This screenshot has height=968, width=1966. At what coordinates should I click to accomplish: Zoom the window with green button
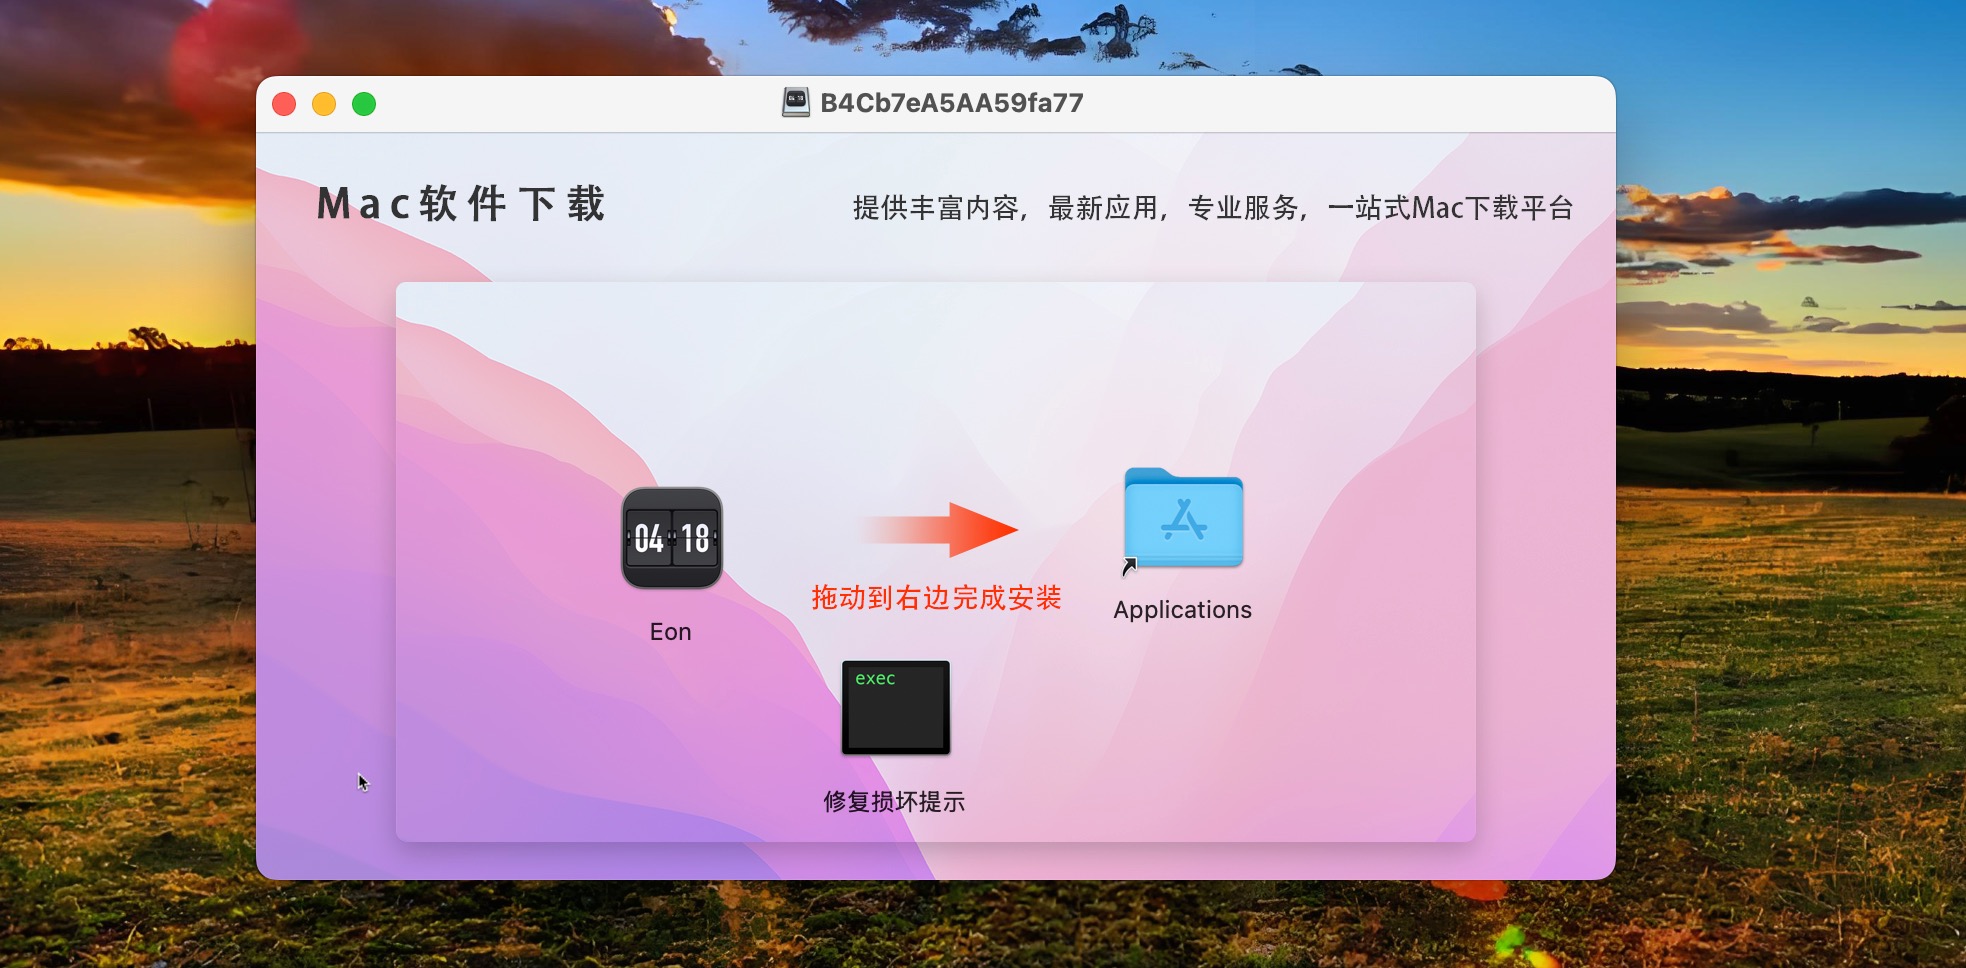pos(364,104)
